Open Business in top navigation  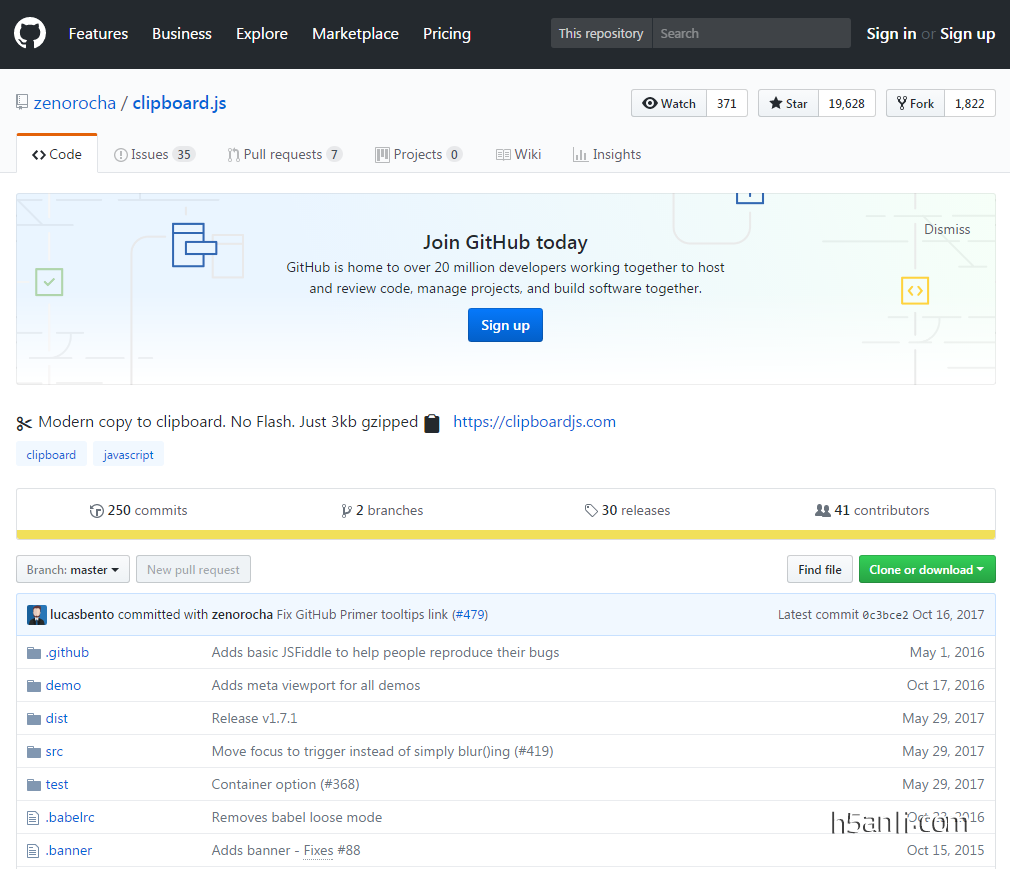pos(182,33)
